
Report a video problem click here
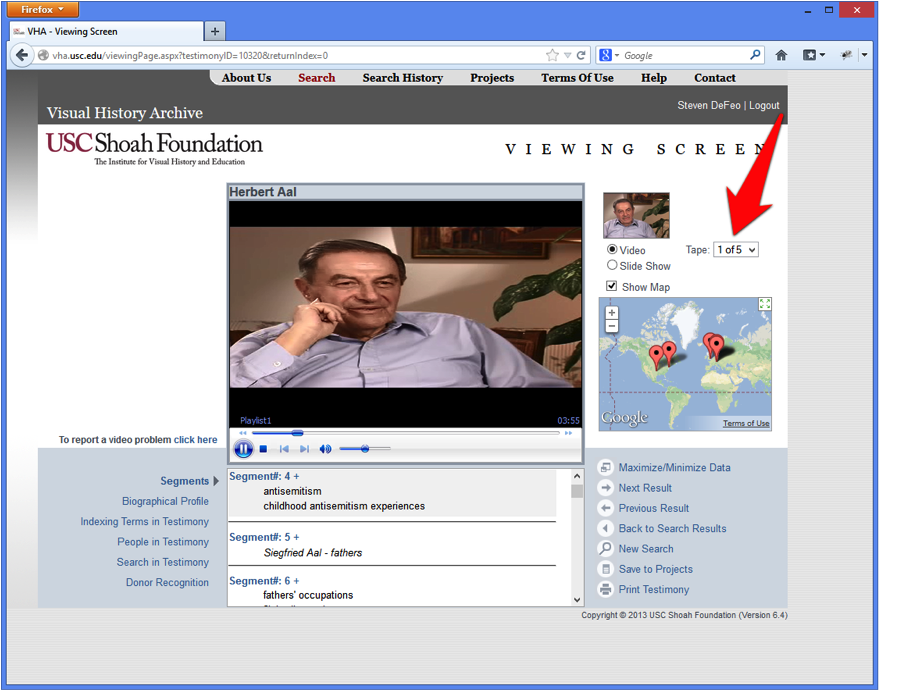coord(196,440)
